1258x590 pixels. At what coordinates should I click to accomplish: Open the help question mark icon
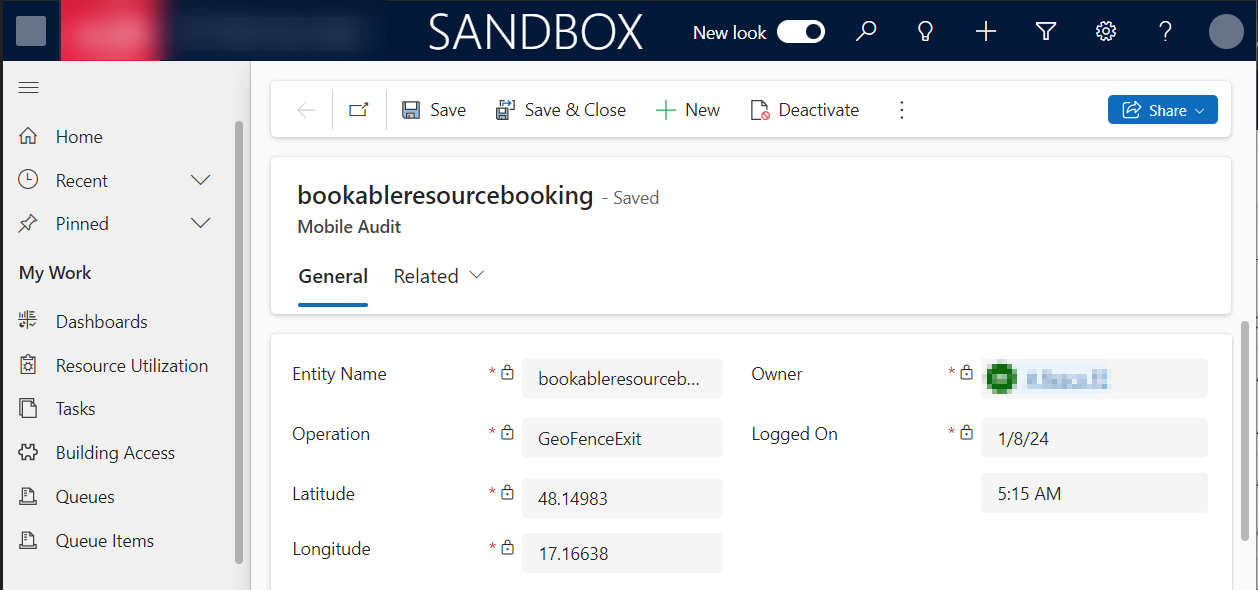(1166, 32)
